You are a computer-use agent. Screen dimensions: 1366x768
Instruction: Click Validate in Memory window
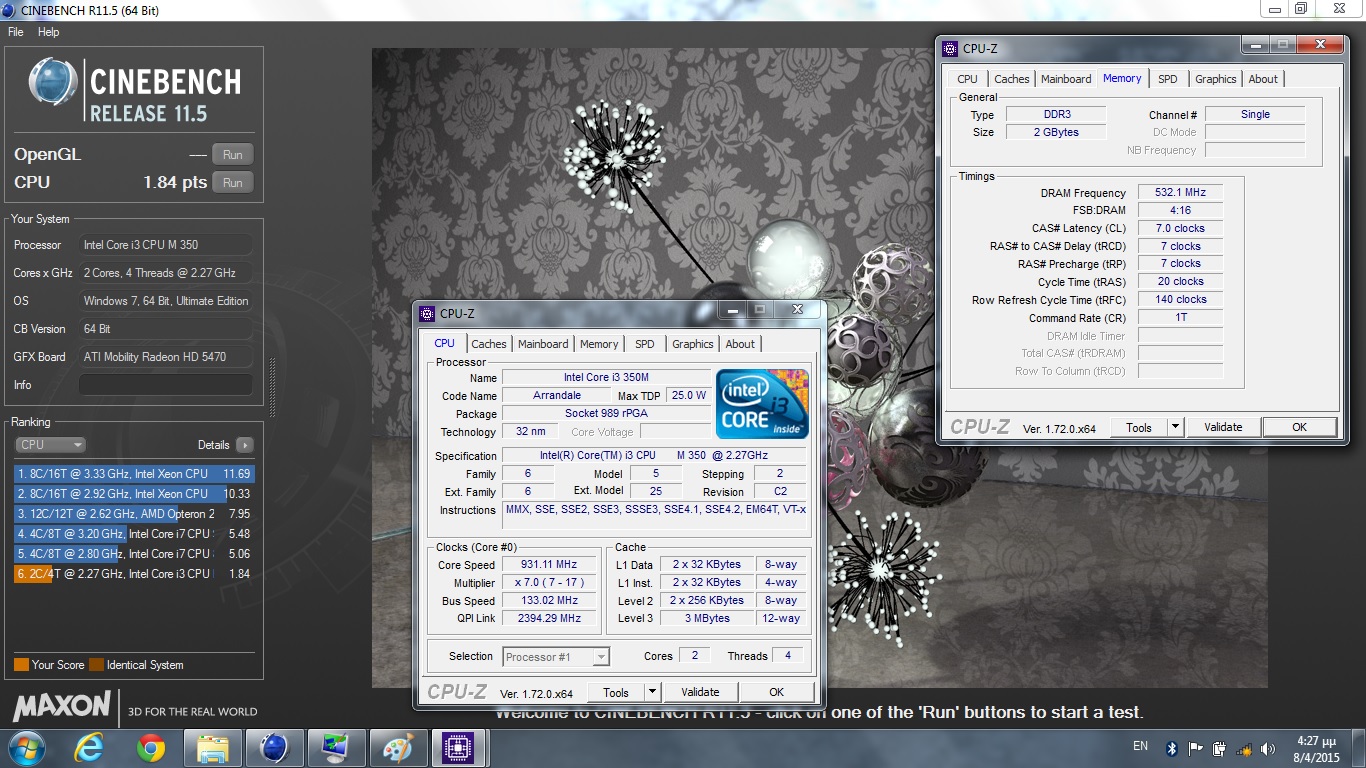click(x=1223, y=427)
